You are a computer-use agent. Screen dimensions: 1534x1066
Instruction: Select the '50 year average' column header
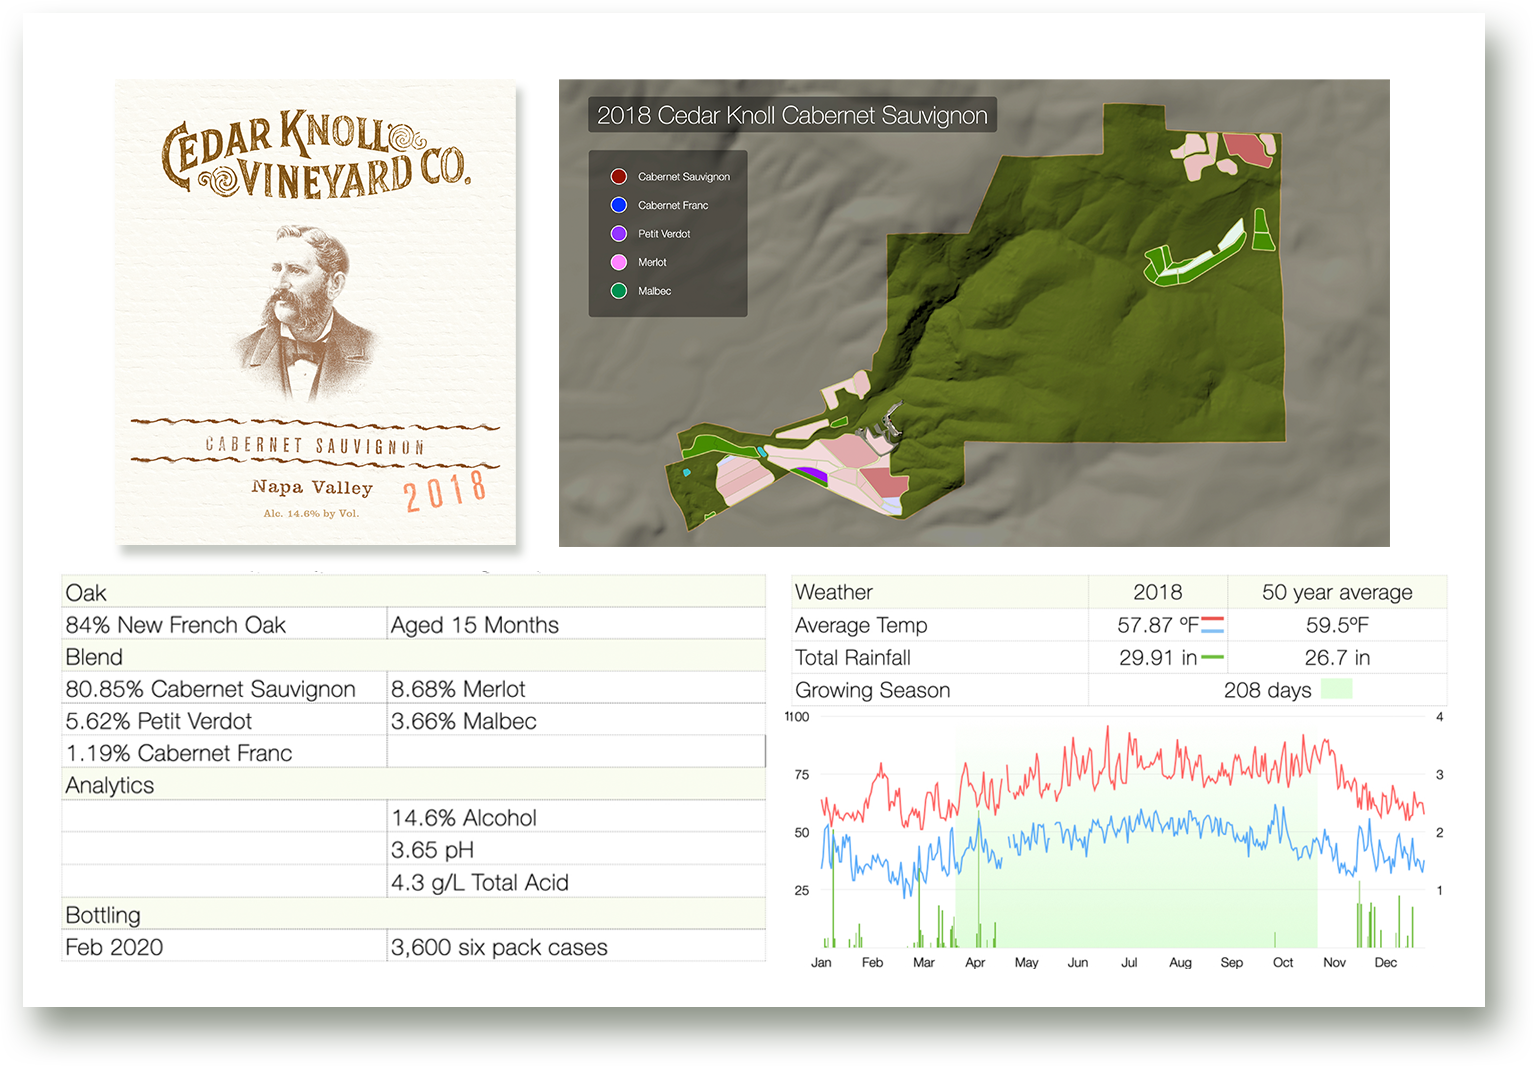point(1337,592)
